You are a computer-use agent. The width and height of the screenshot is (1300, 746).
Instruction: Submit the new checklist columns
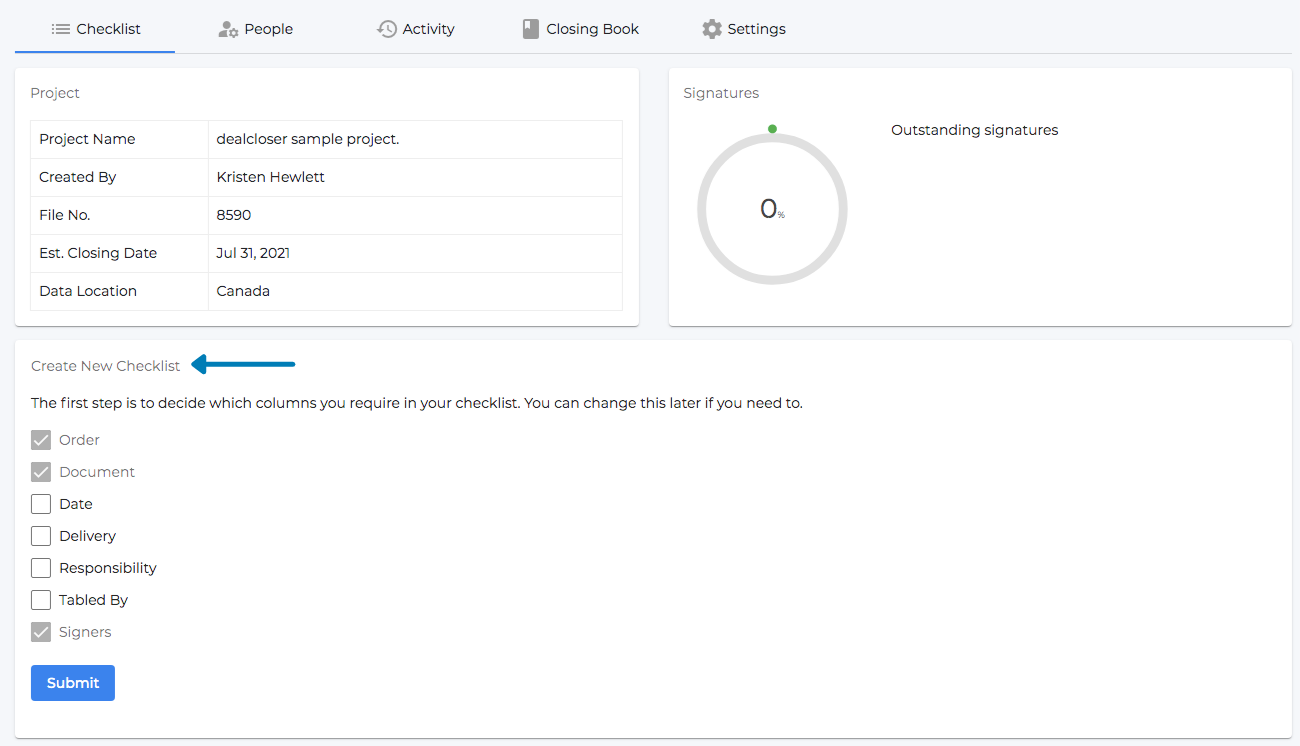[73, 683]
